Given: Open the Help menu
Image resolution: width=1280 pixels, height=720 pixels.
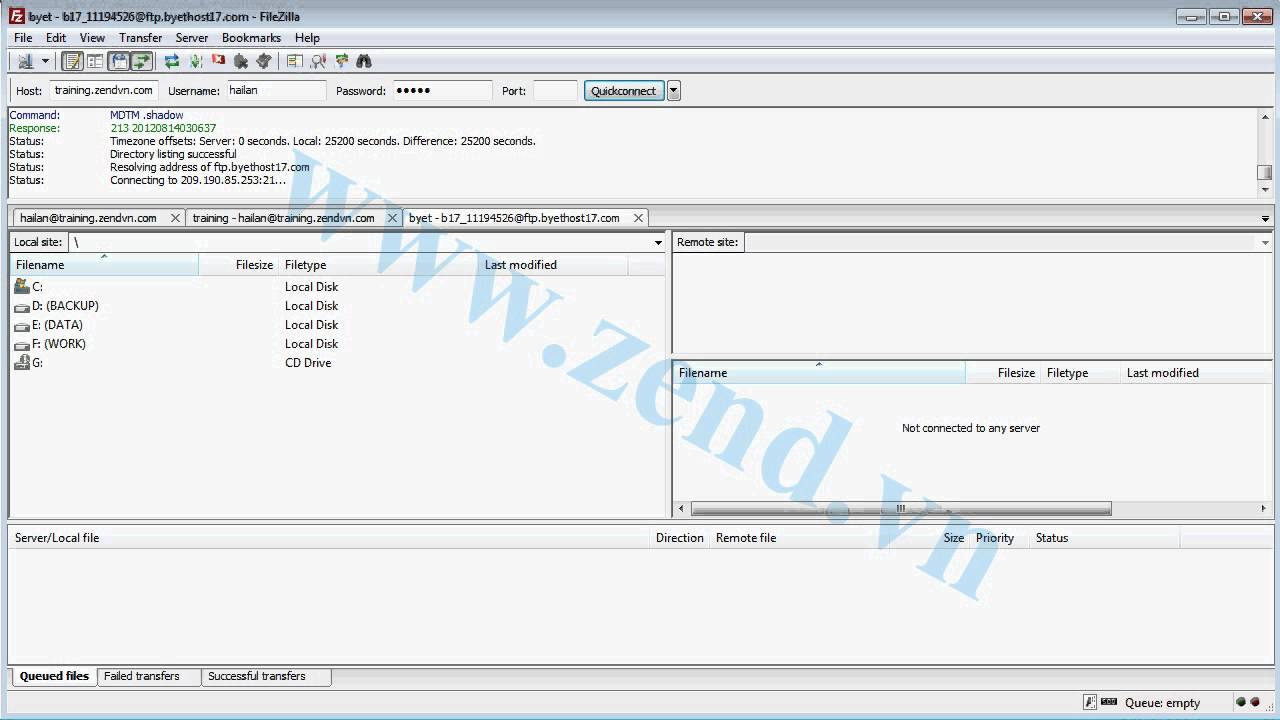Looking at the screenshot, I should click(x=307, y=38).
